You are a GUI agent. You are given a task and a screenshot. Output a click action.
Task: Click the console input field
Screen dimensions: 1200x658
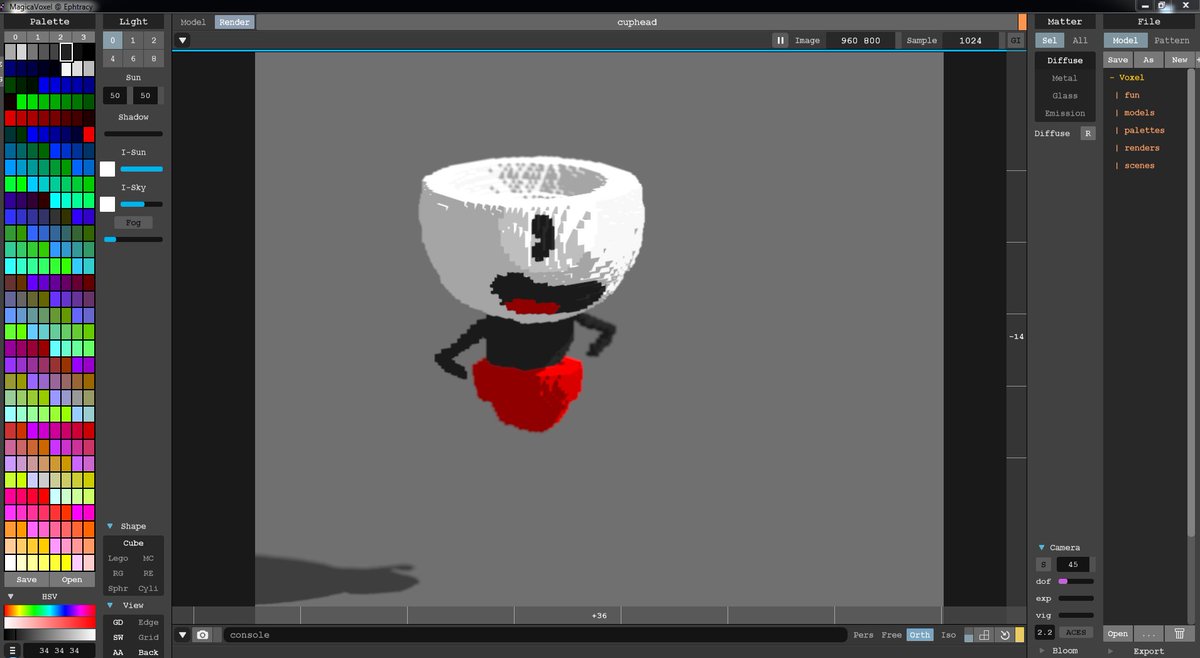pyautogui.click(x=533, y=635)
